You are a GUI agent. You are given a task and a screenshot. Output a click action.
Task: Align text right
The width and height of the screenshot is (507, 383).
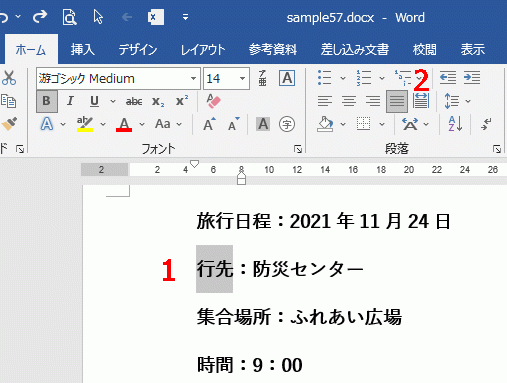[x=373, y=101]
